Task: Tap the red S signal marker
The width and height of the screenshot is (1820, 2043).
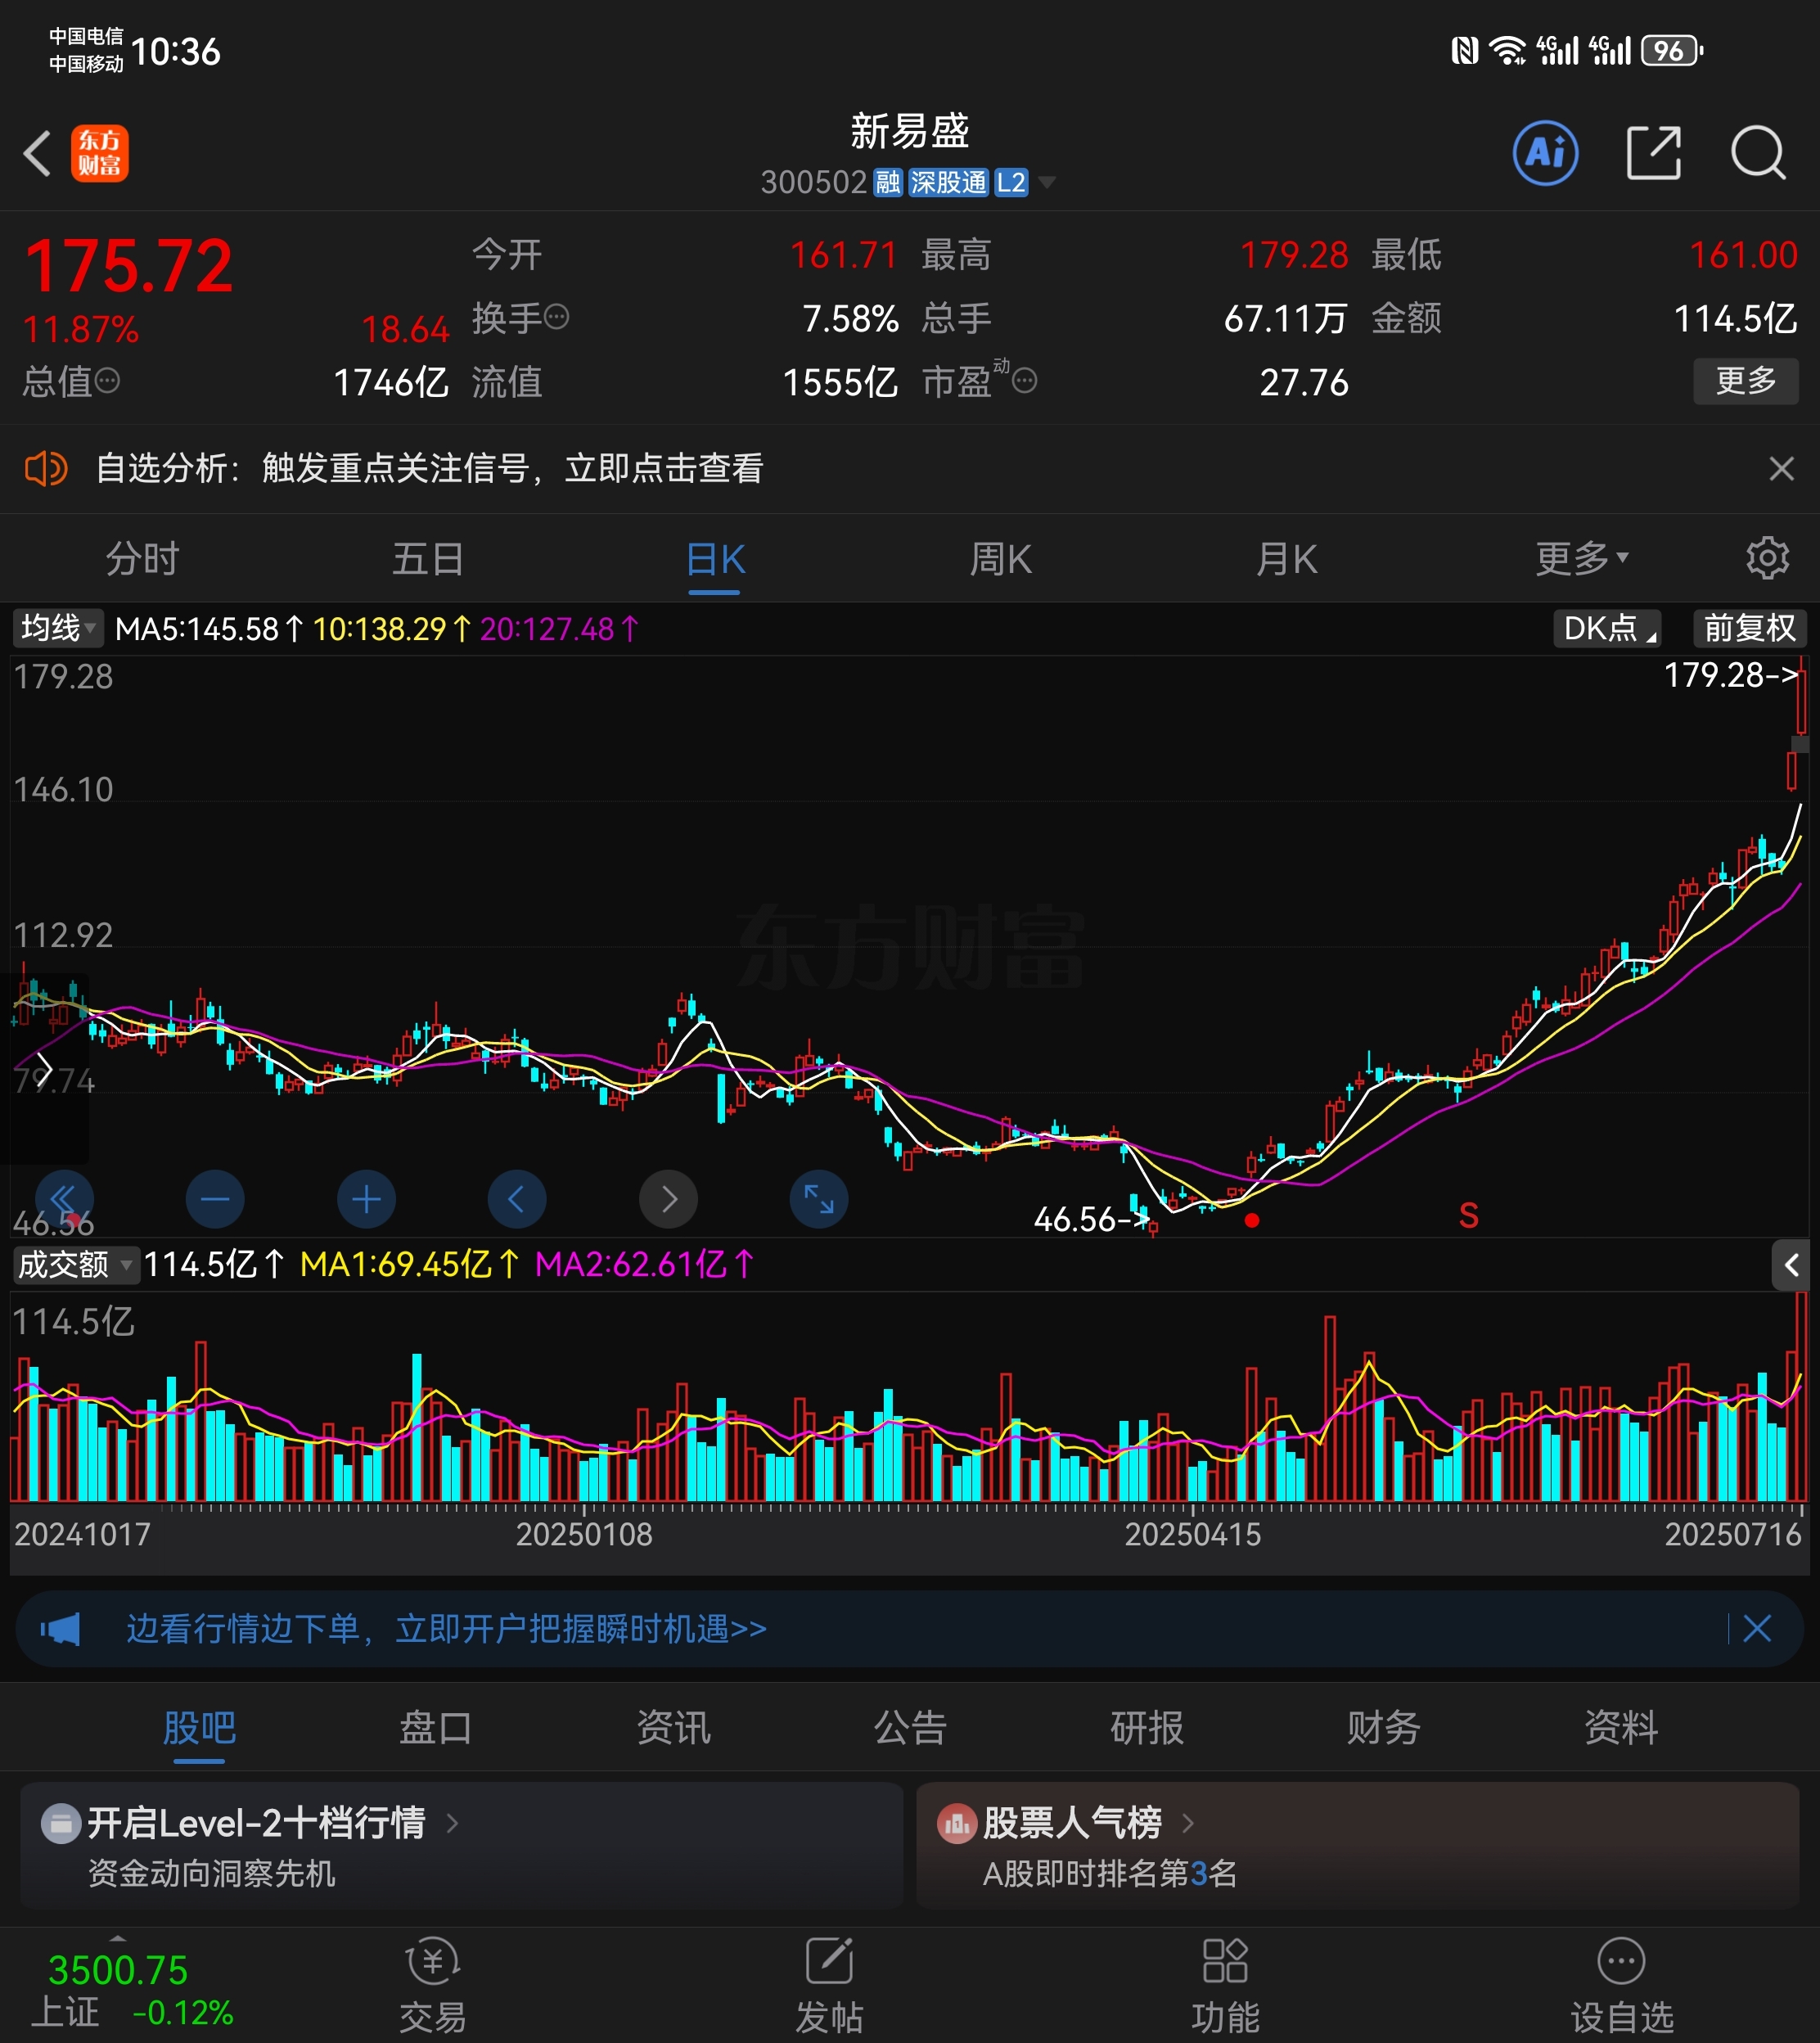Action: [x=1468, y=1215]
